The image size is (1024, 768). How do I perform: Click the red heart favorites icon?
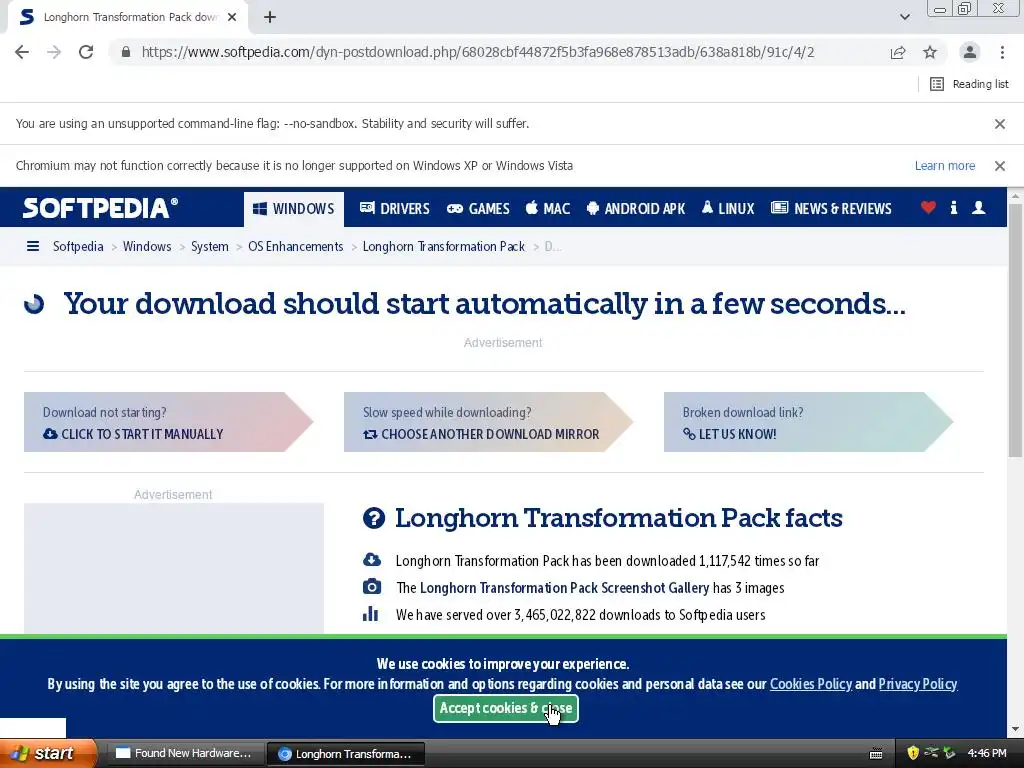coord(928,208)
